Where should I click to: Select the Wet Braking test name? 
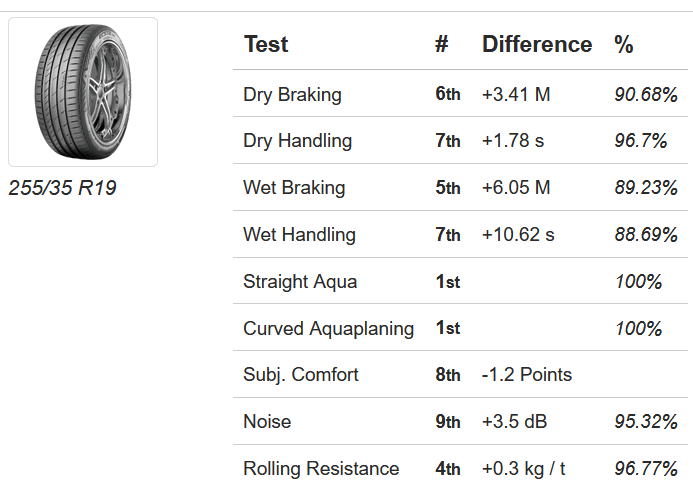point(294,188)
